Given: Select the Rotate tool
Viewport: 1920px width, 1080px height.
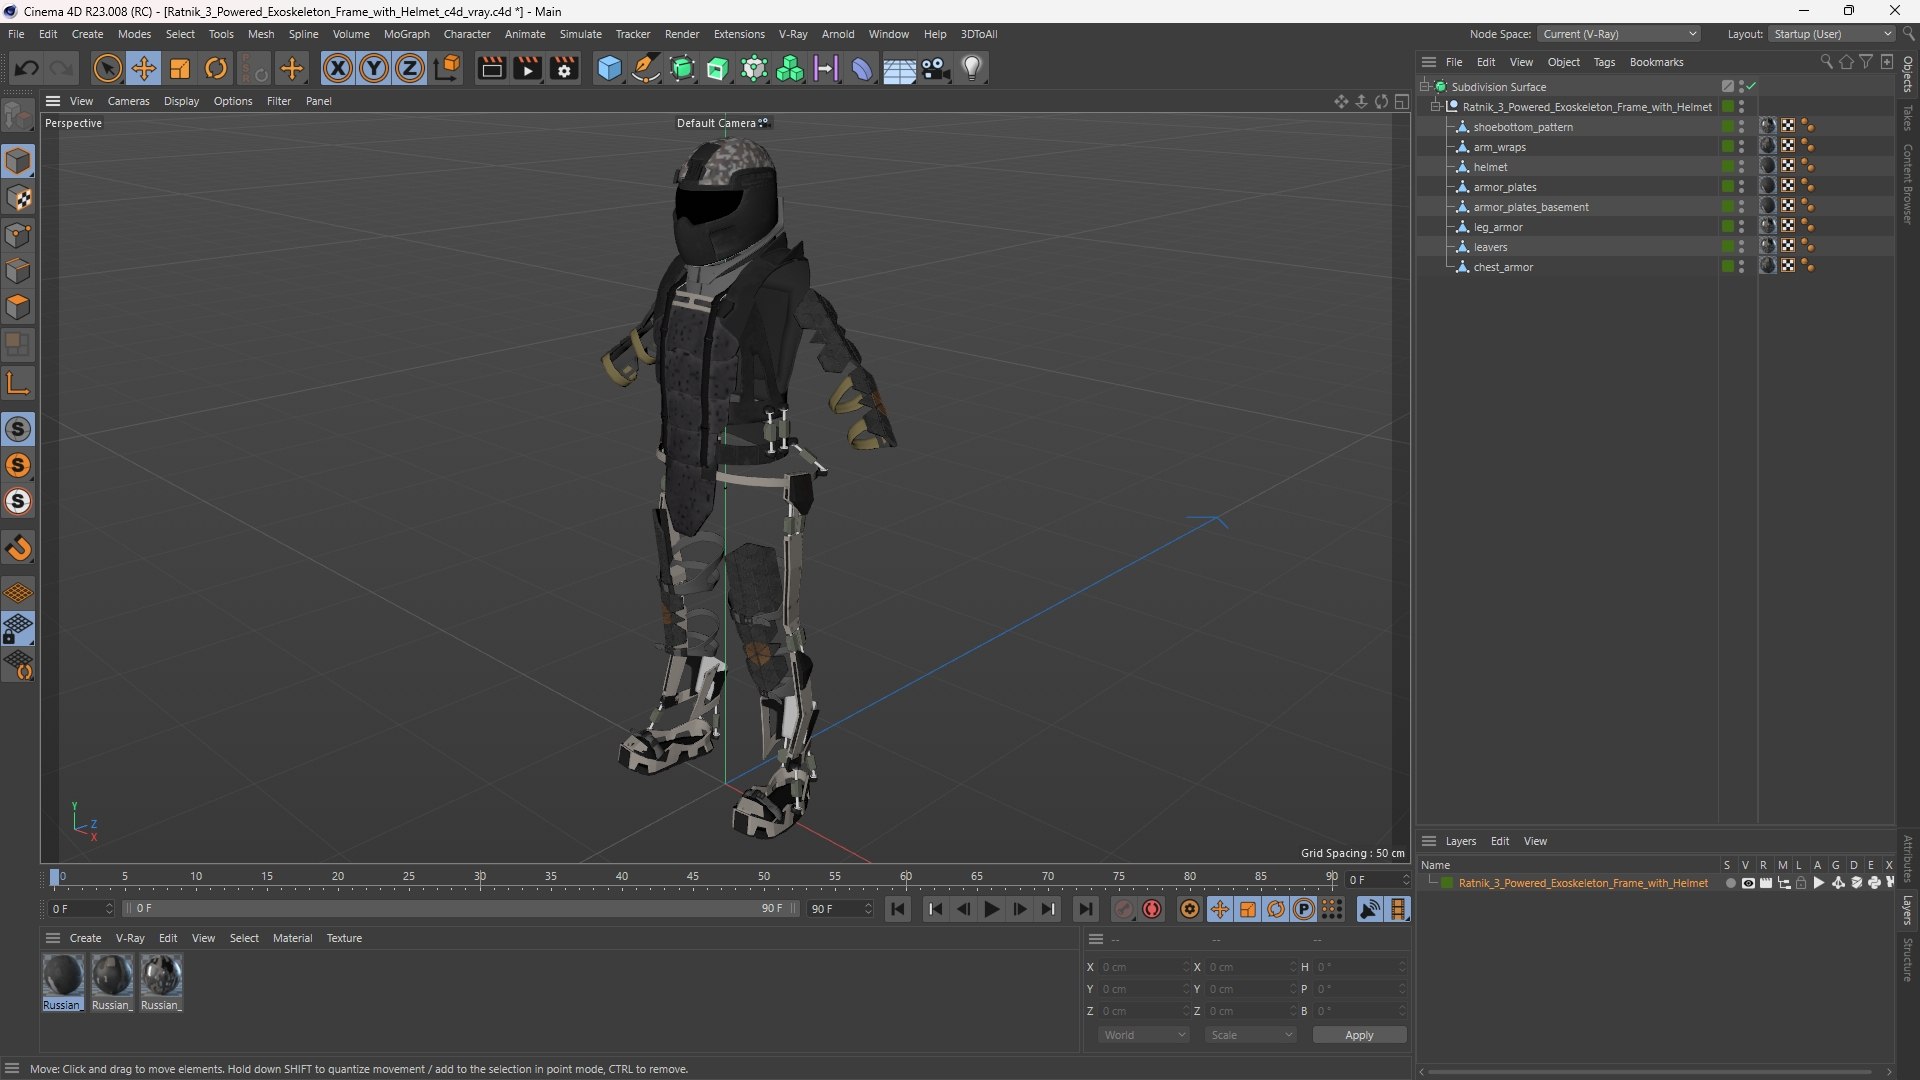Looking at the screenshot, I should click(x=216, y=68).
